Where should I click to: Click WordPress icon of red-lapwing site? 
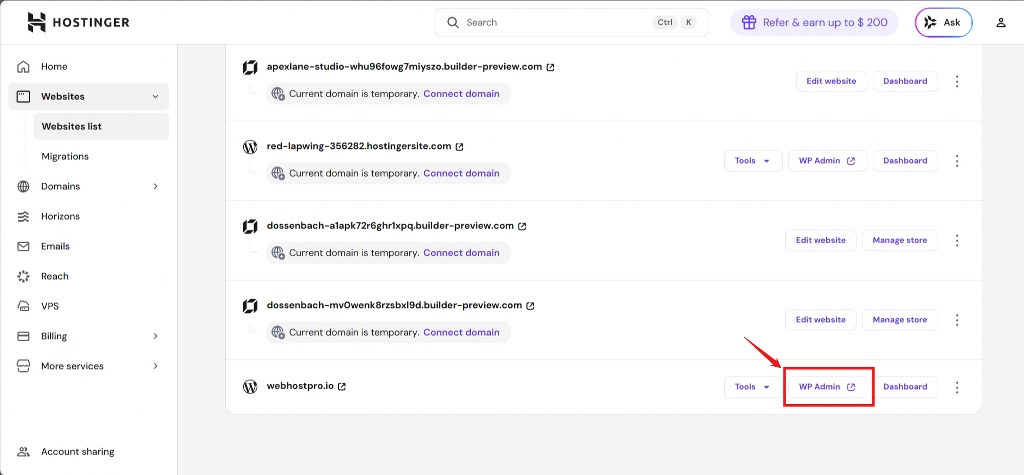click(x=249, y=146)
